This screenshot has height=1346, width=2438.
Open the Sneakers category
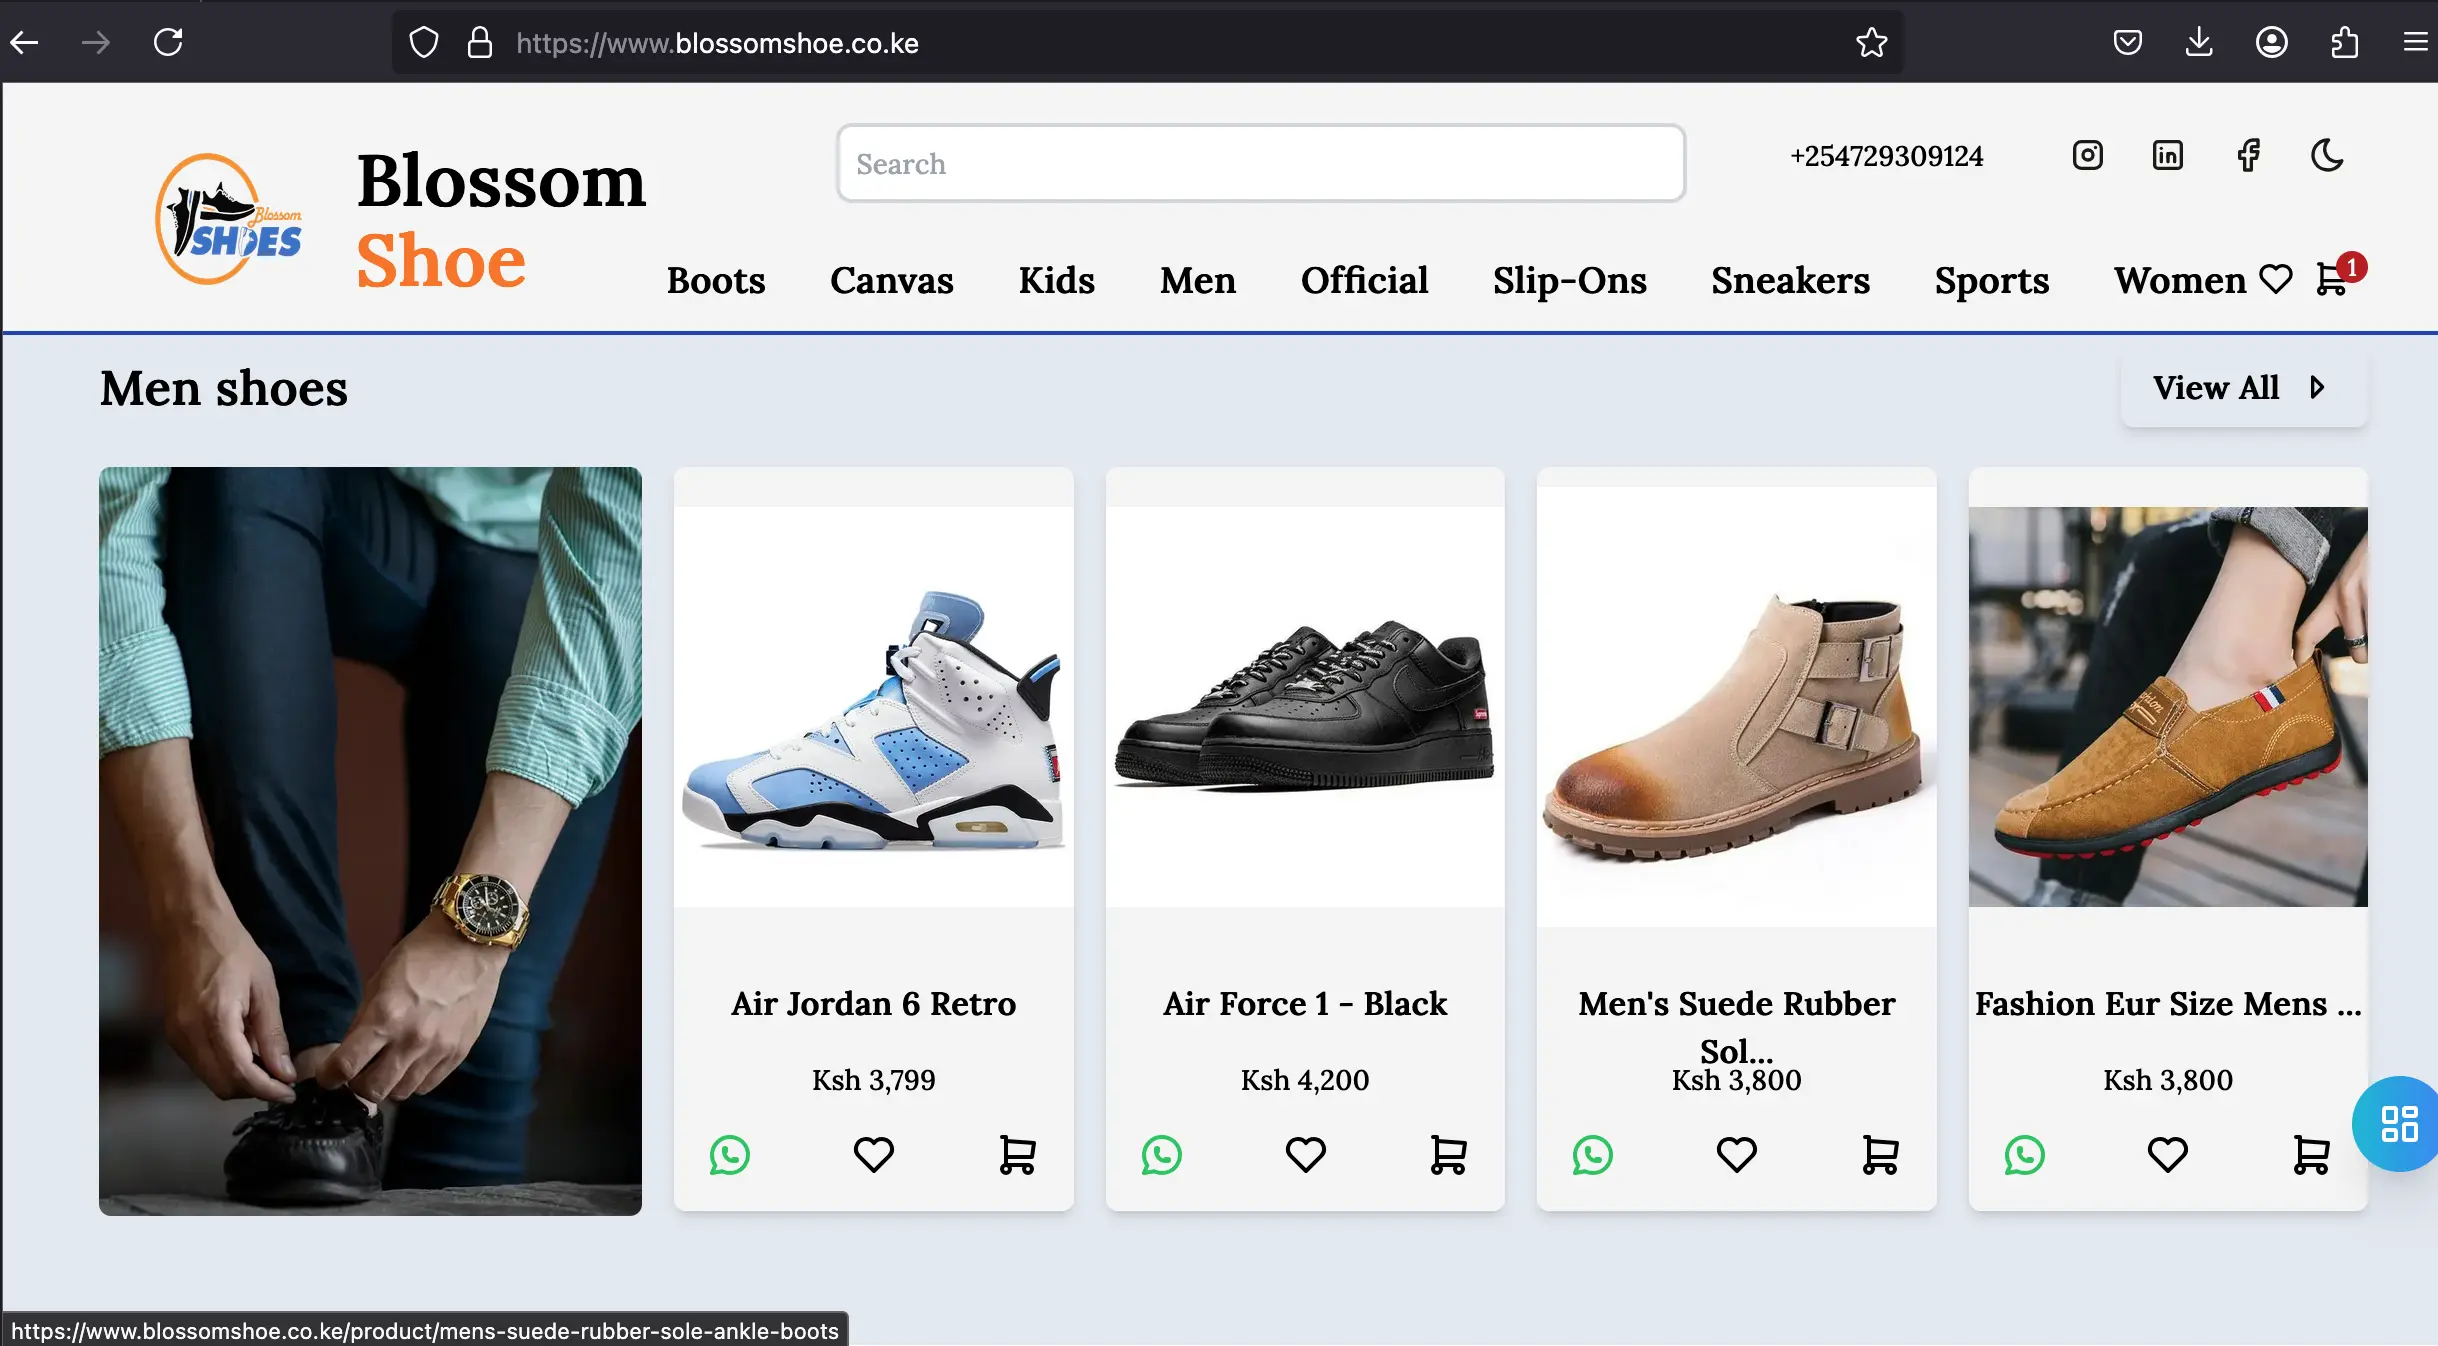point(1790,280)
